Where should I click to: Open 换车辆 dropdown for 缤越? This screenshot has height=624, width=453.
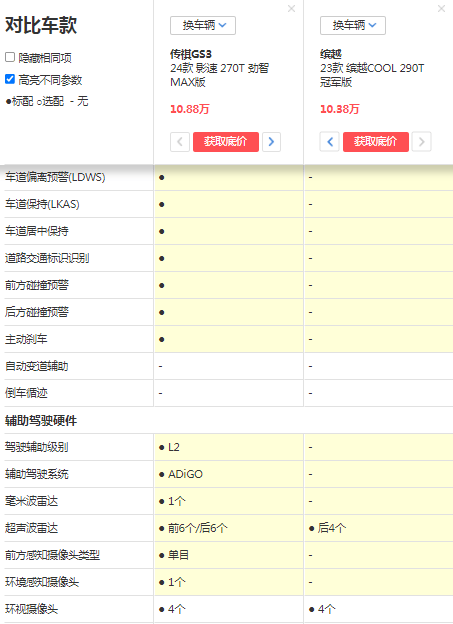click(x=353, y=25)
